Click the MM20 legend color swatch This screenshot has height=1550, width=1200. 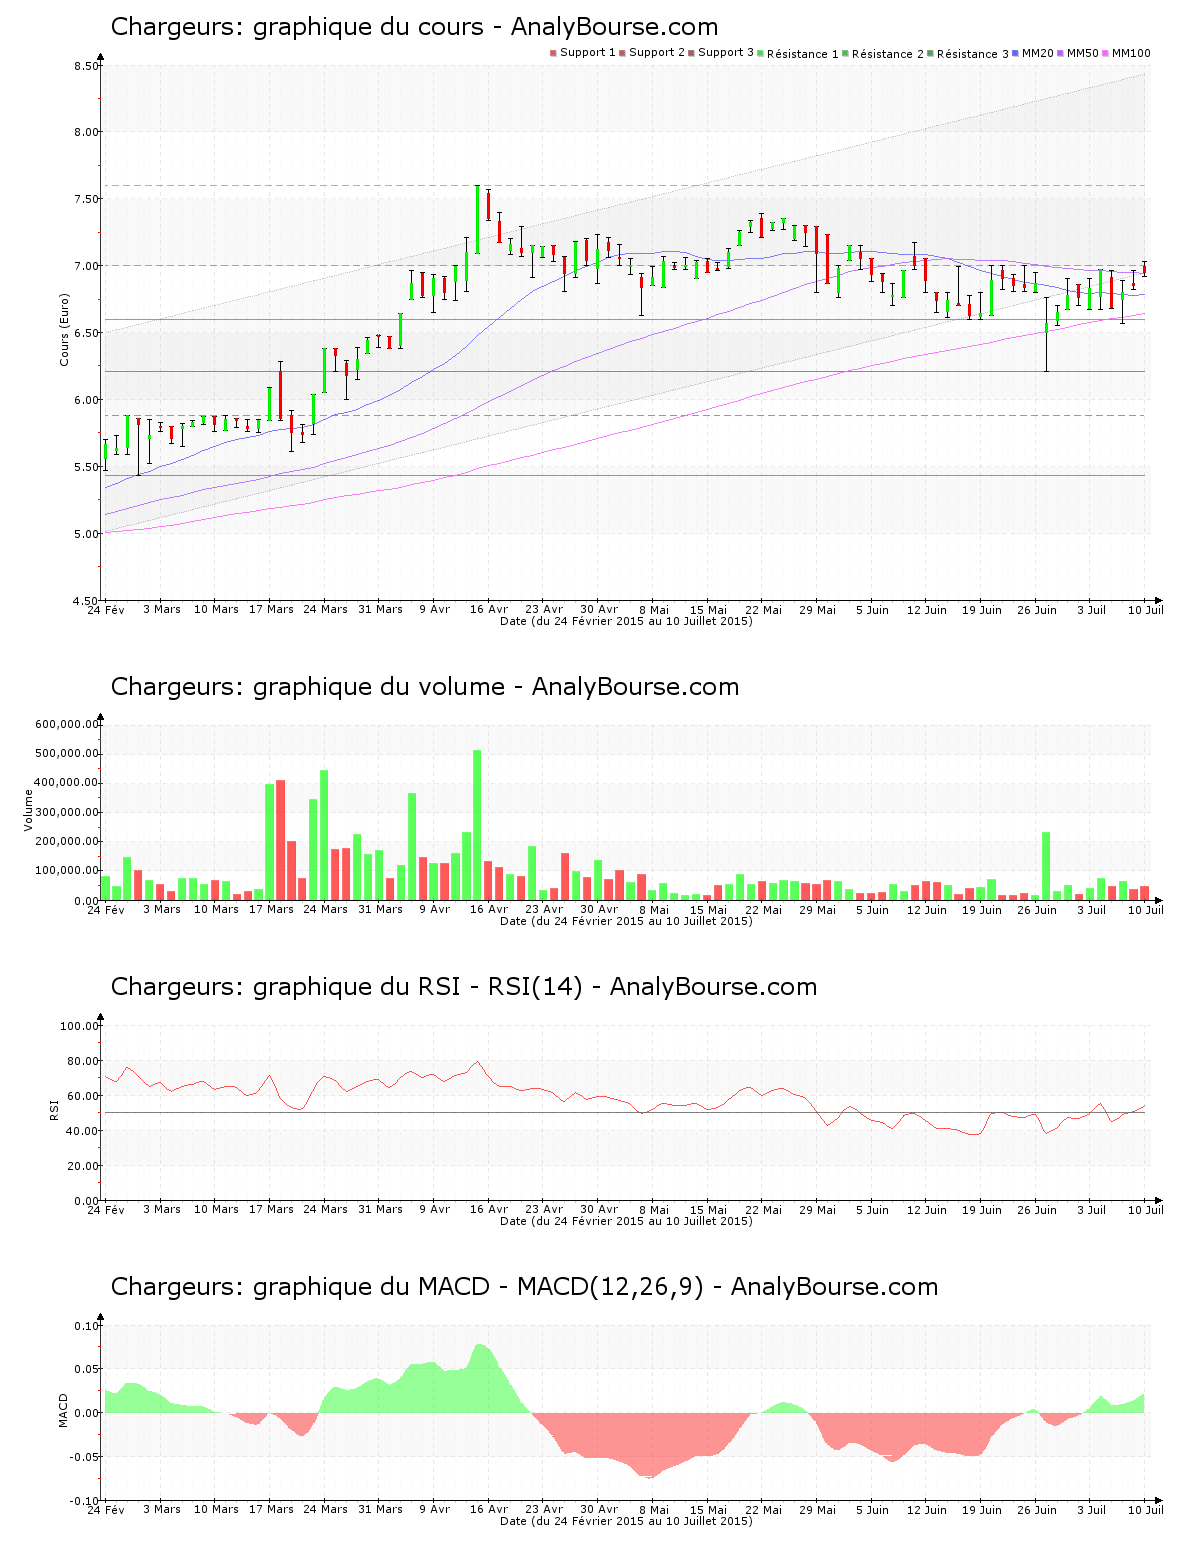pos(1017,53)
